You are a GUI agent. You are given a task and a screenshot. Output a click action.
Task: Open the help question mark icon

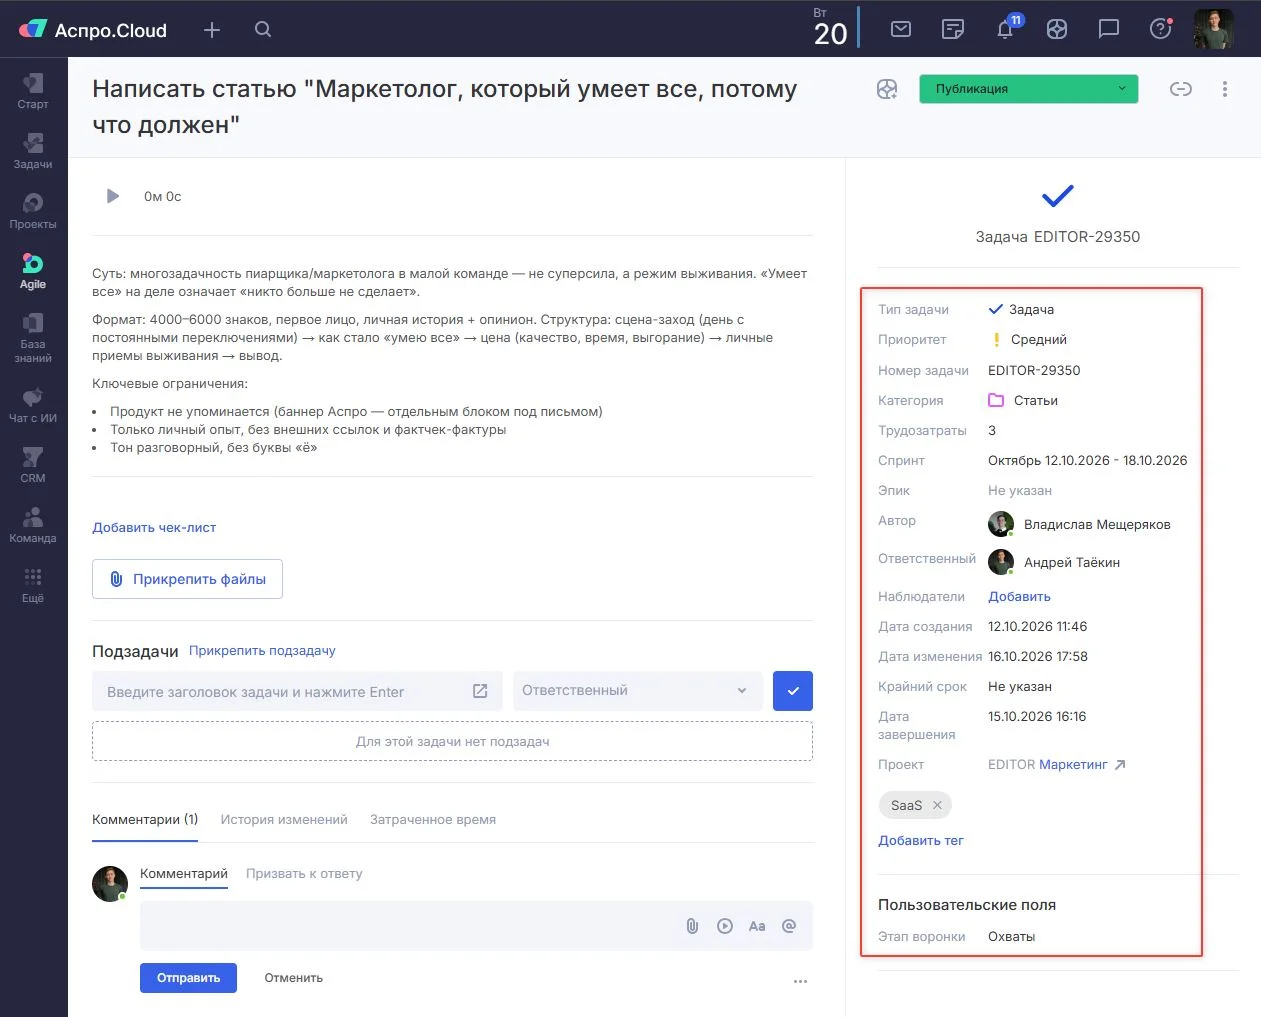pyautogui.click(x=1161, y=29)
